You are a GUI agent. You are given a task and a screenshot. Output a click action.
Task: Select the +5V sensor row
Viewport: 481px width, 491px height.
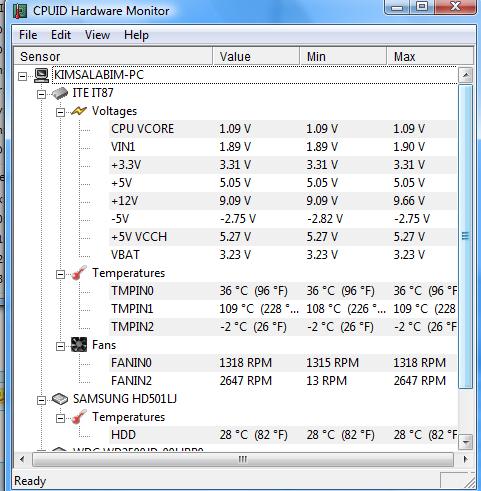pyautogui.click(x=283, y=183)
